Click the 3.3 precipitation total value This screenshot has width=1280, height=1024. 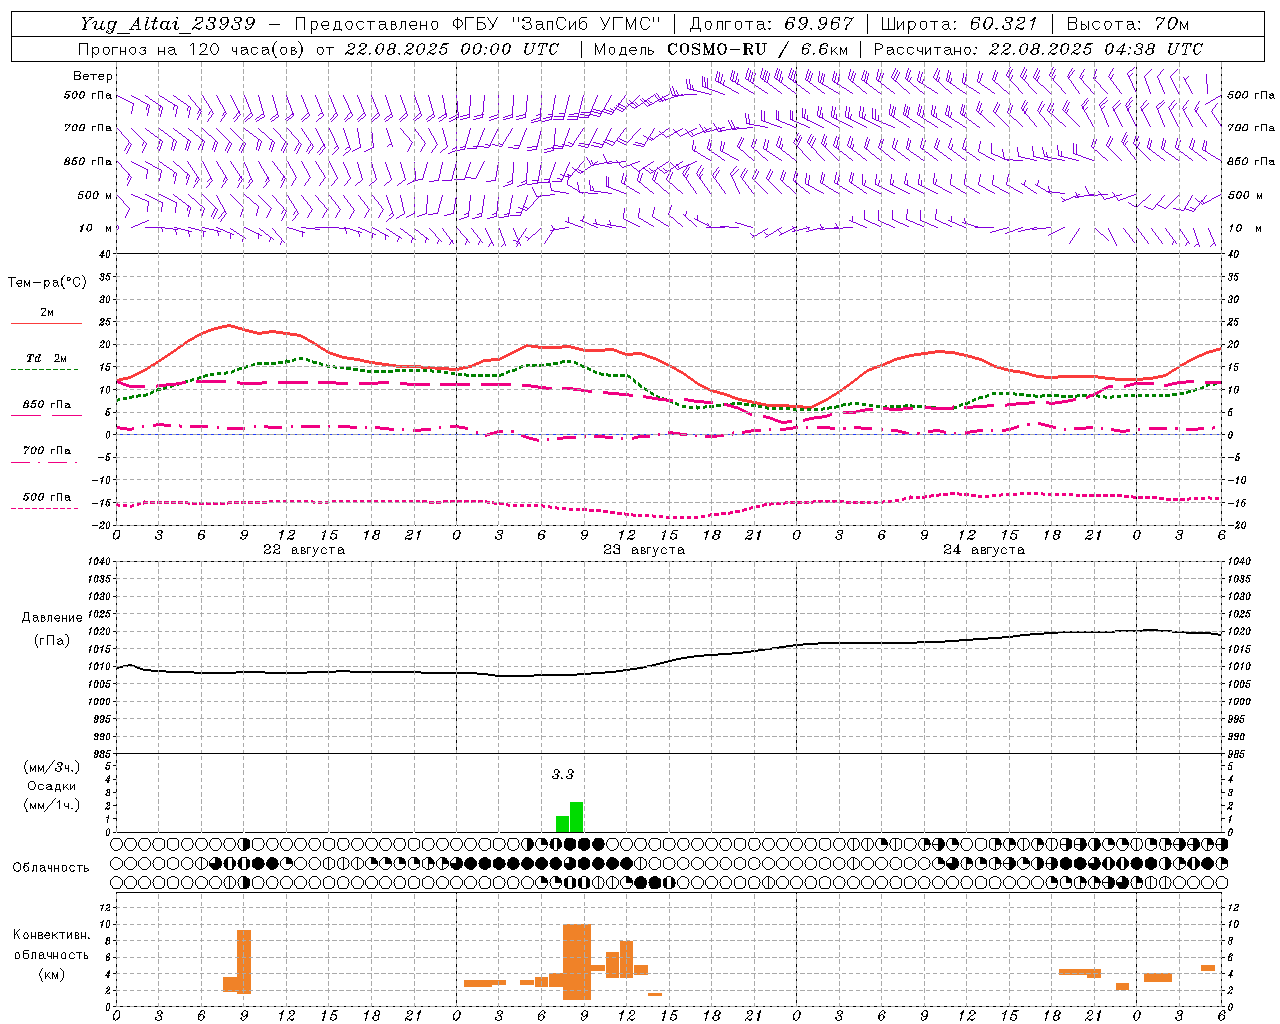coord(563,774)
